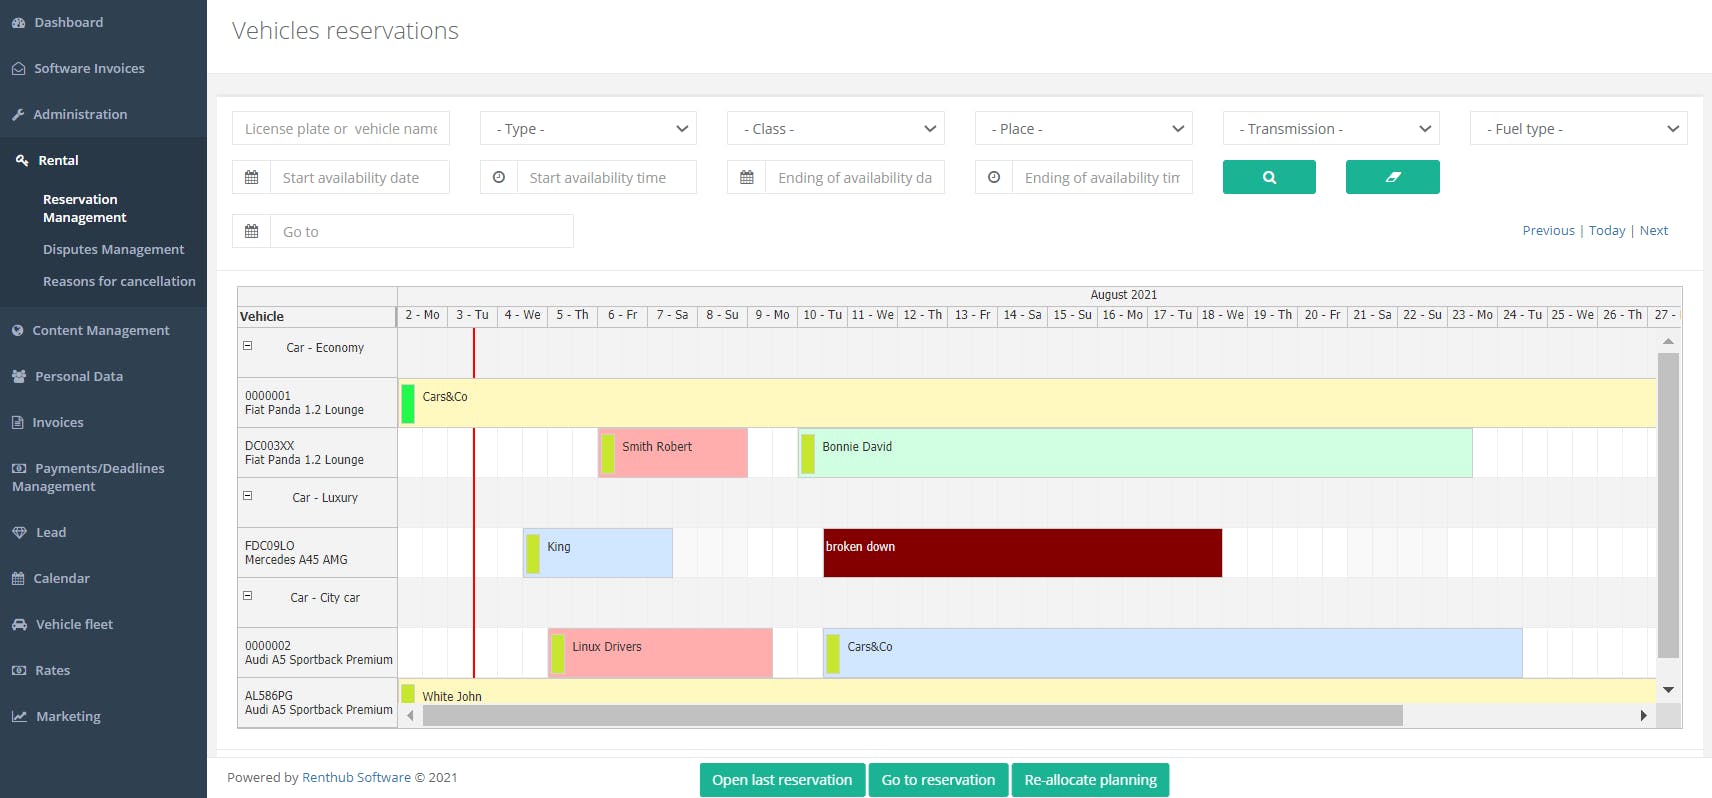
Task: Collapse the Car - Economy group
Action: coord(248,346)
